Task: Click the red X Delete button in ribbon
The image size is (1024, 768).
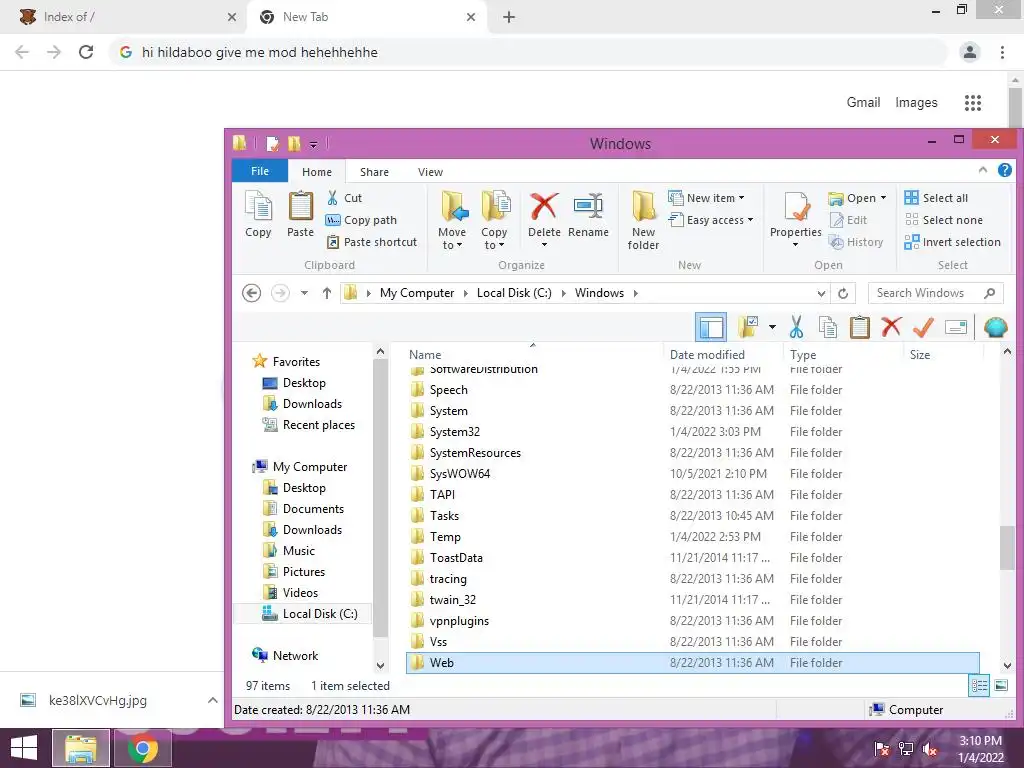Action: pos(544,206)
